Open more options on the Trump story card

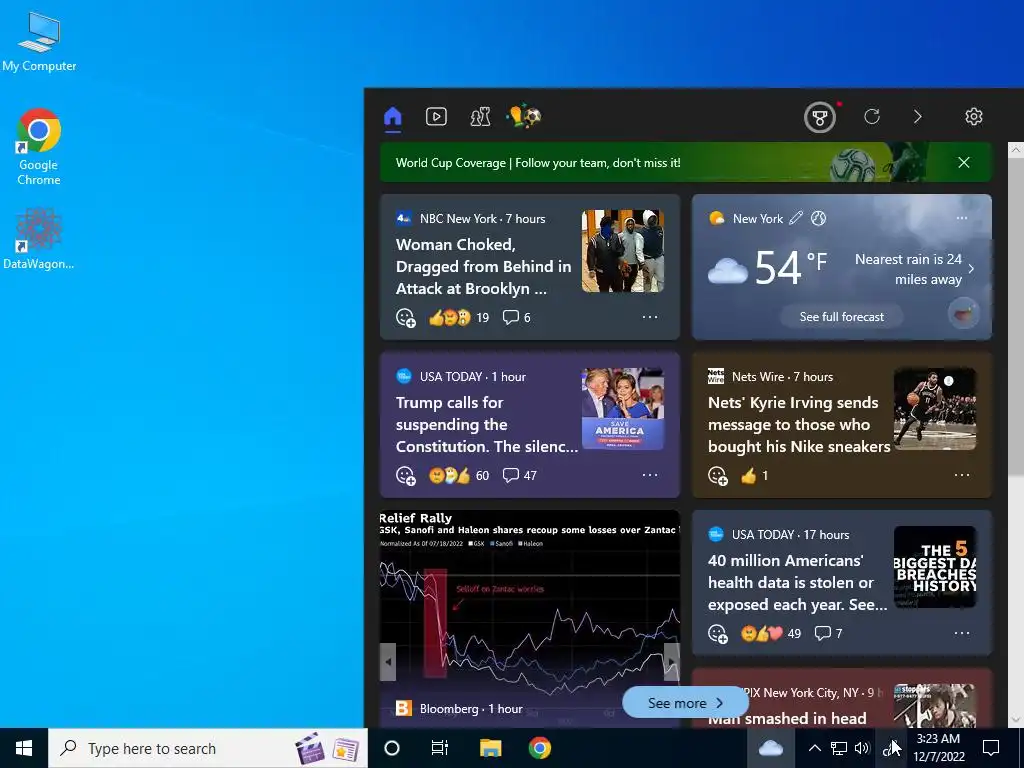coord(650,475)
